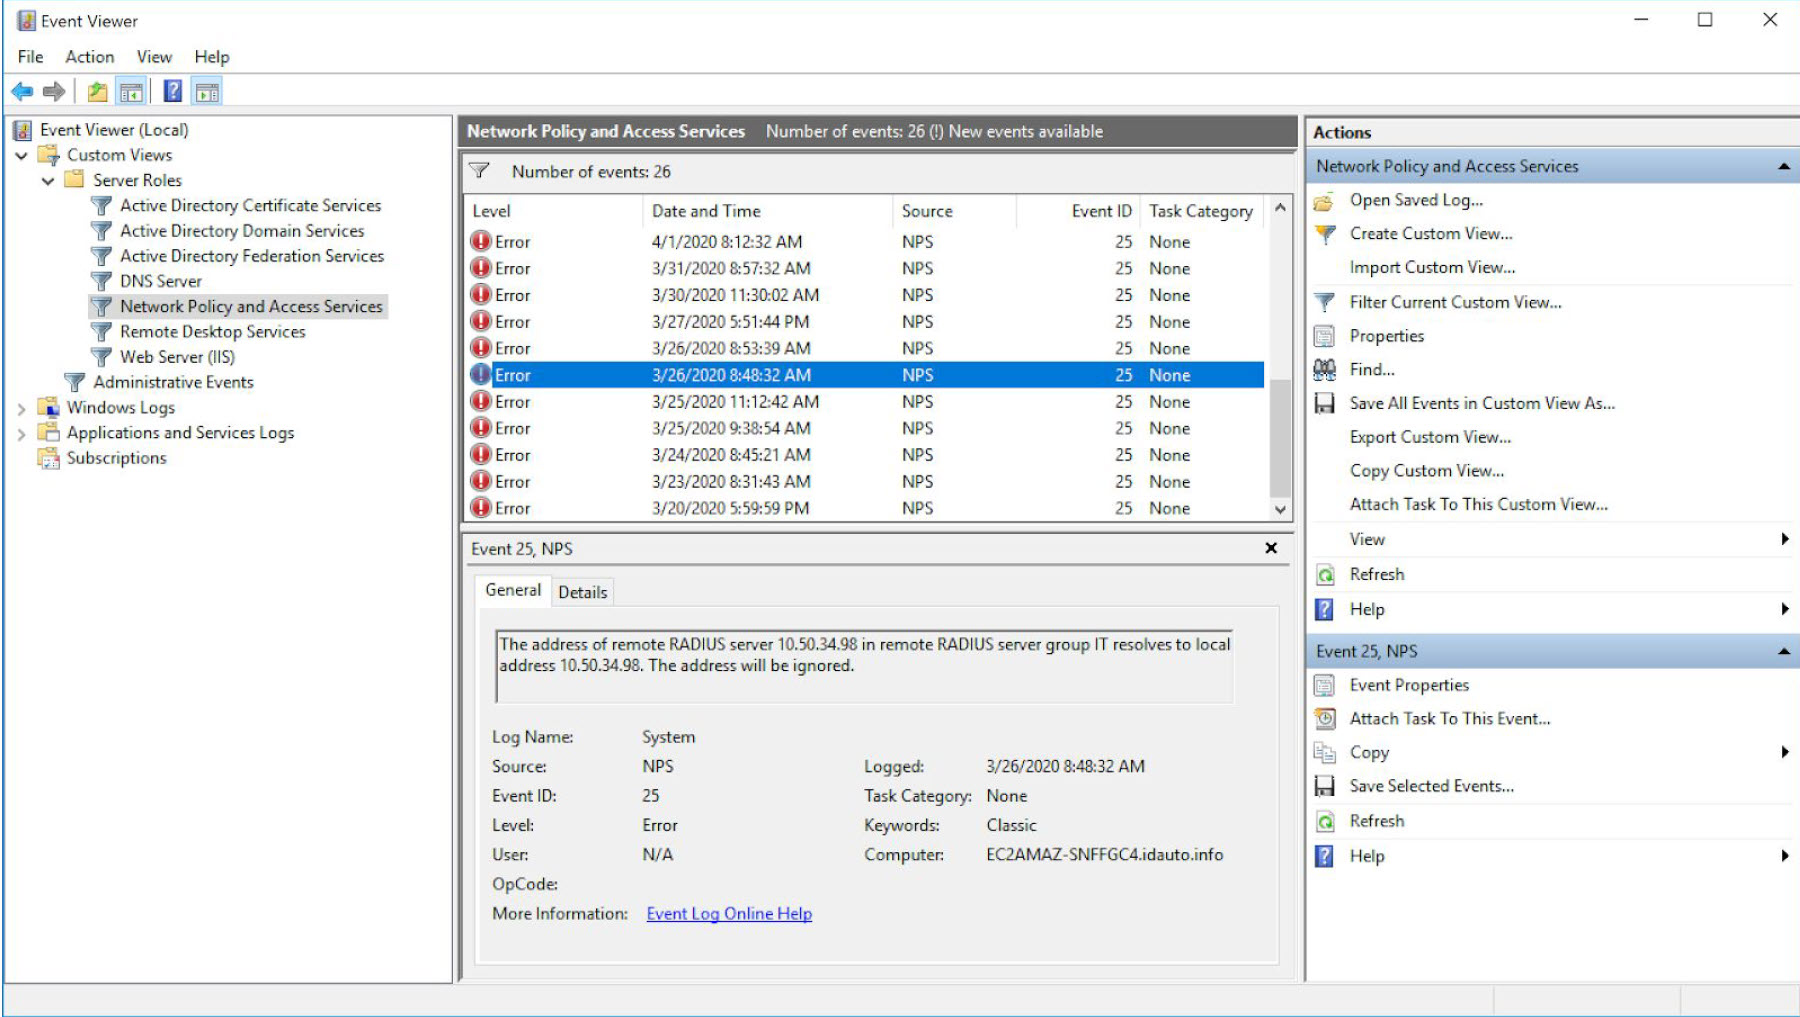
Task: Click the Event Viewer (Local) root icon
Action: click(x=22, y=130)
